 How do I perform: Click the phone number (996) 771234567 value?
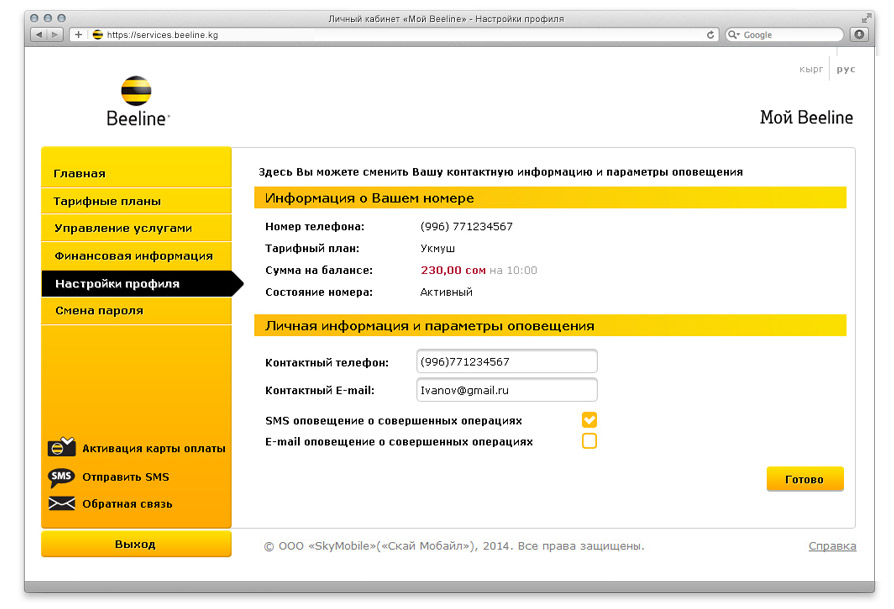point(466,226)
